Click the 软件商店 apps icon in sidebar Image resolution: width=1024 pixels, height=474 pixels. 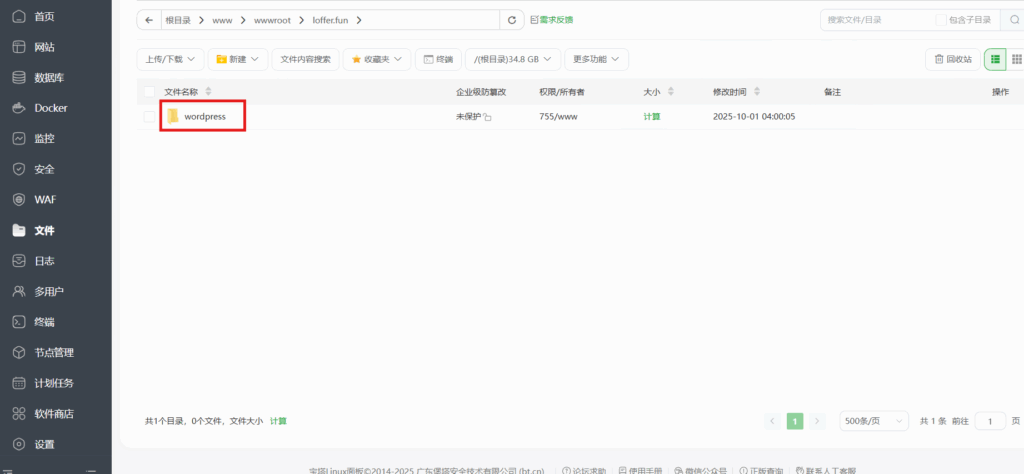(20, 413)
